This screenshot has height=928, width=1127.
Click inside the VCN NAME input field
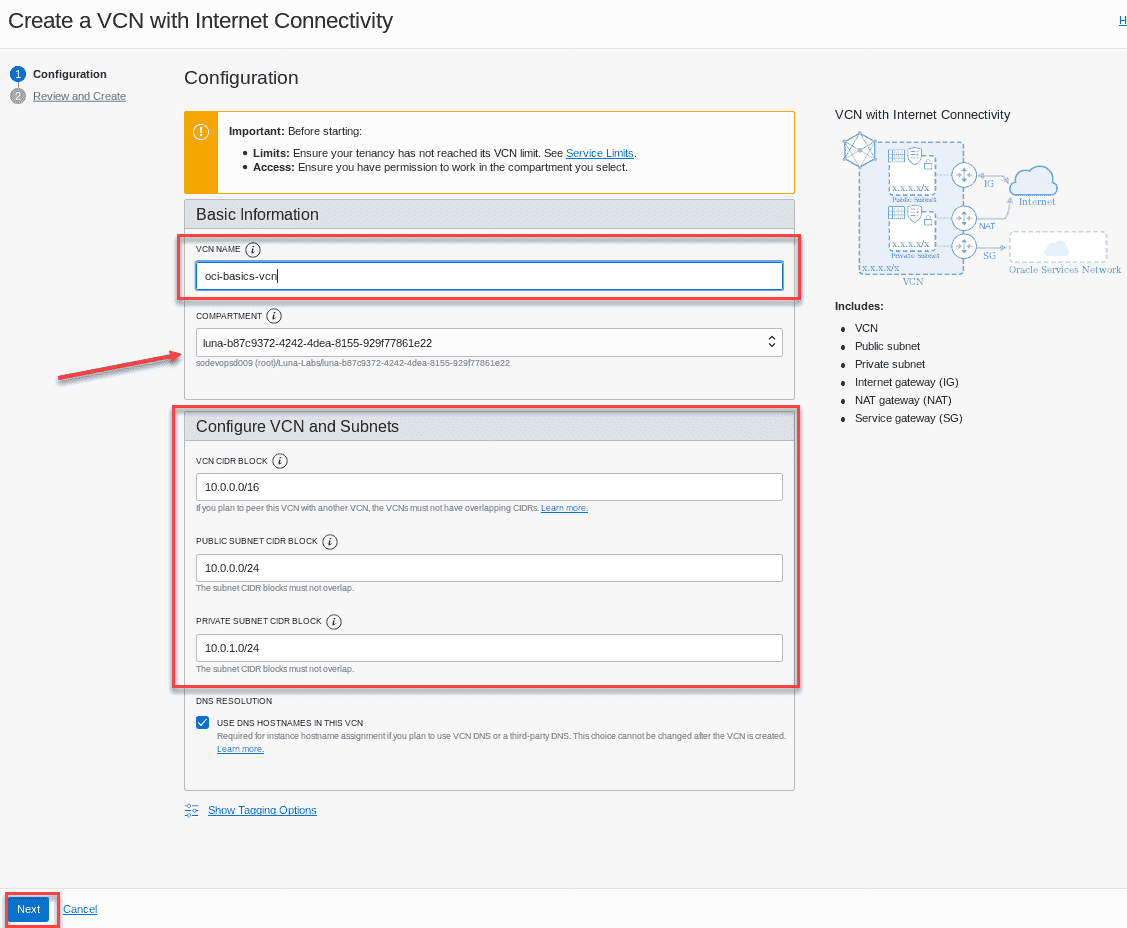pos(488,276)
